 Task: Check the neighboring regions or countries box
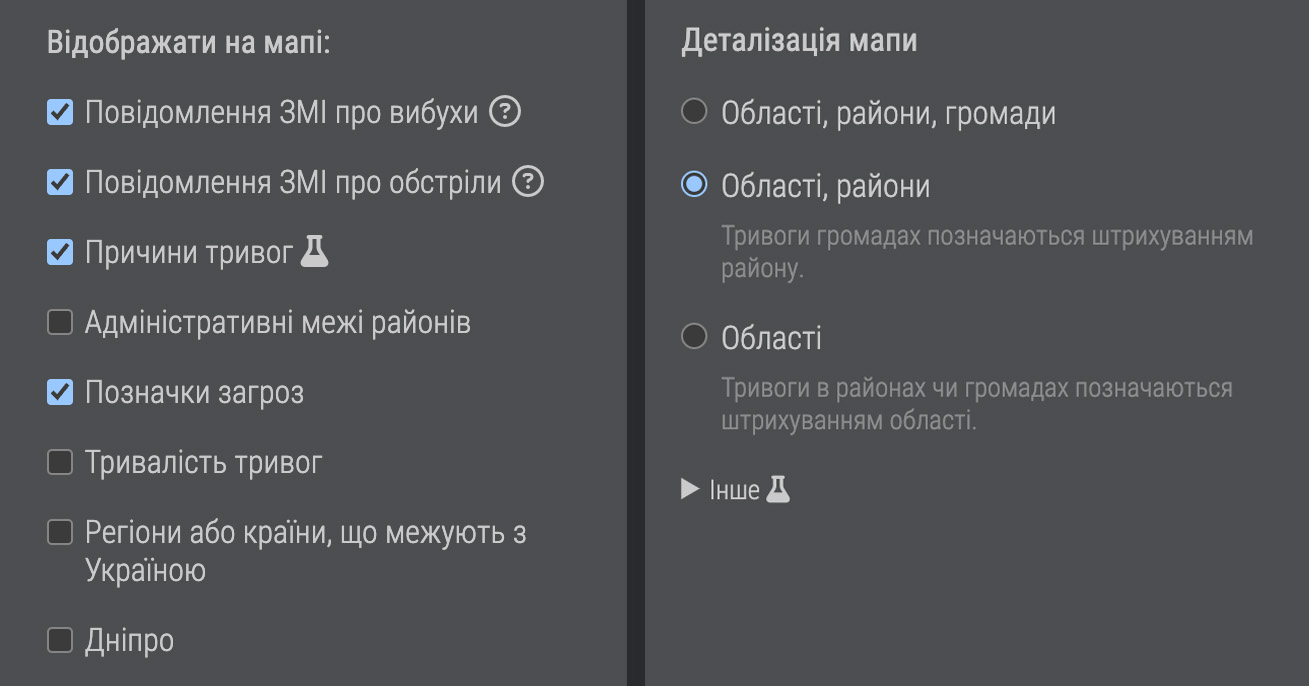coord(60,532)
